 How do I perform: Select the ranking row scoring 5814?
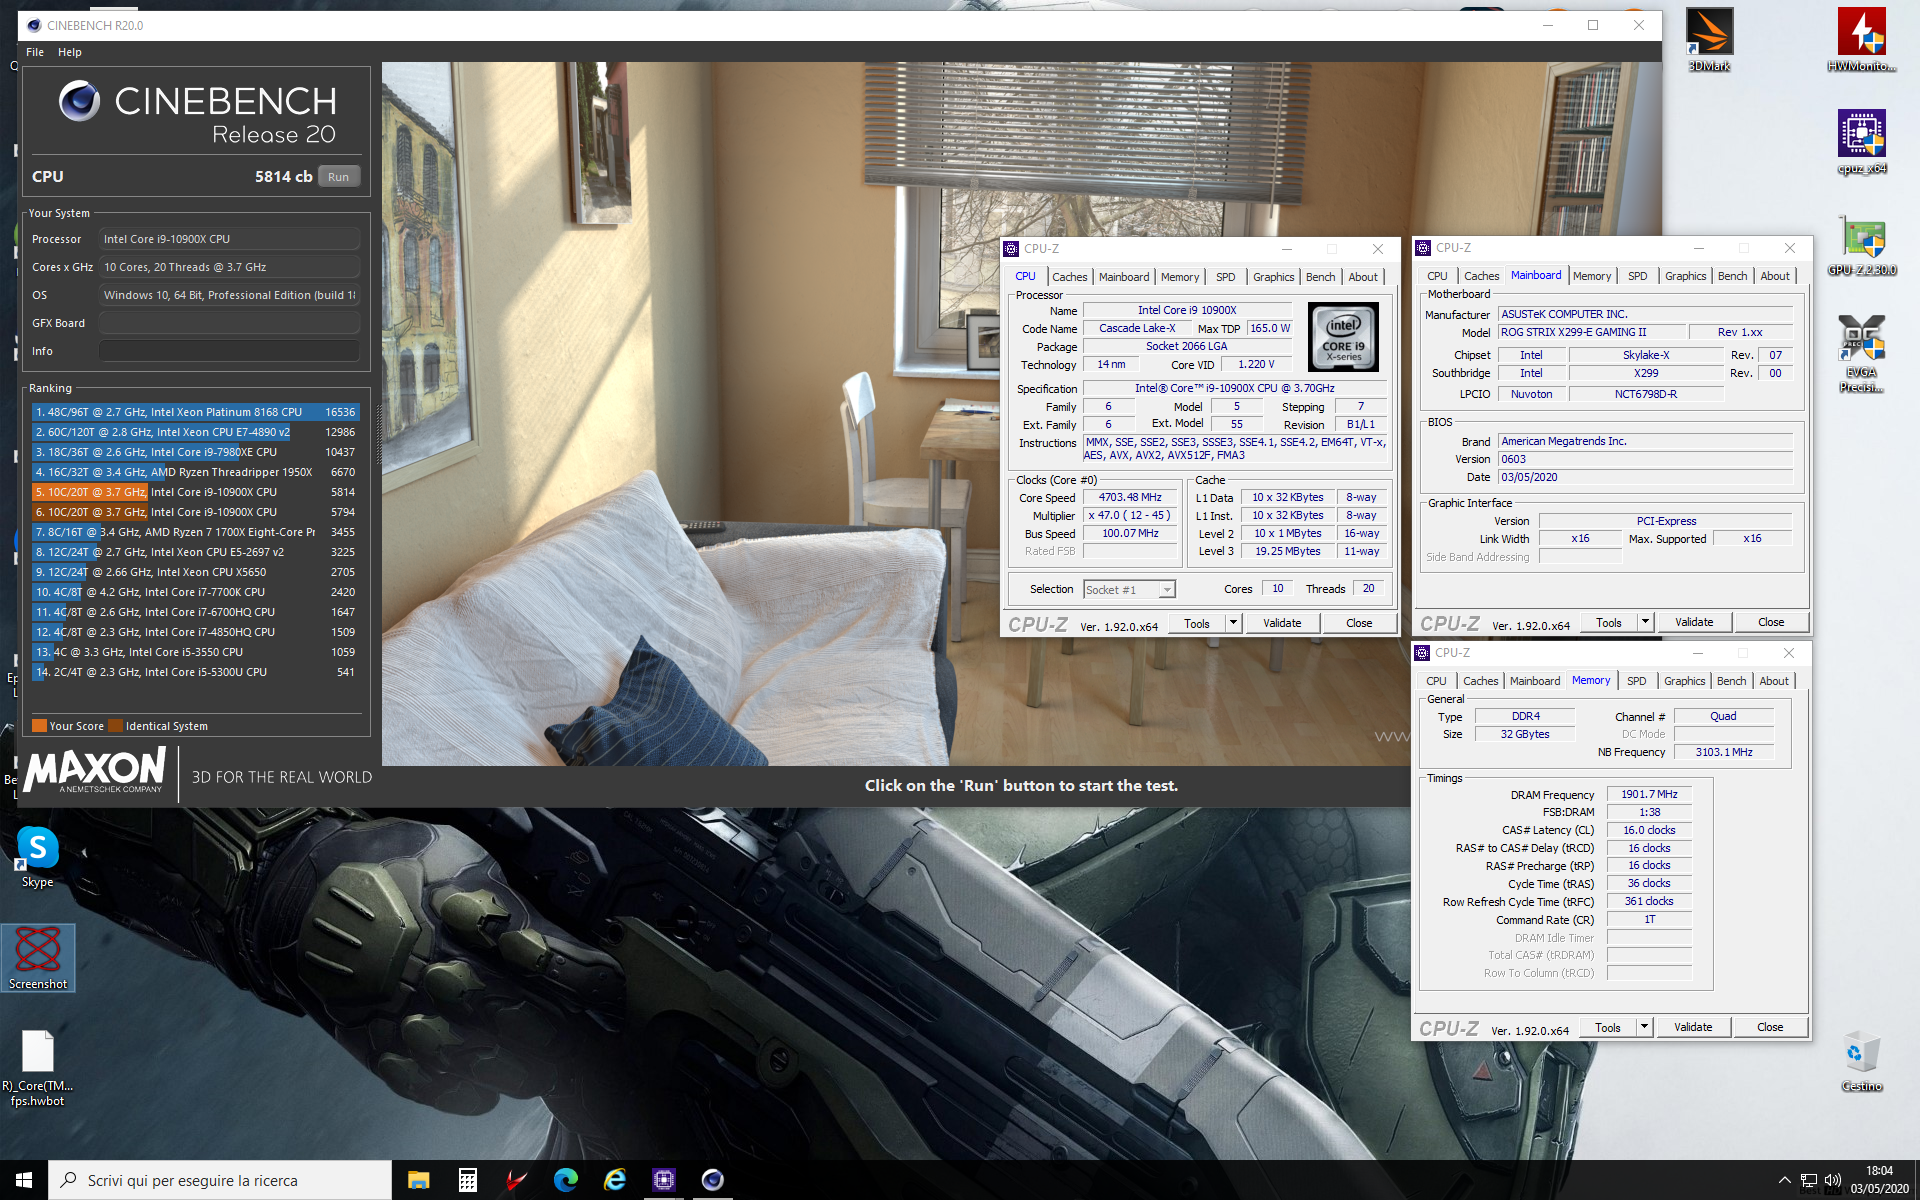coord(195,492)
